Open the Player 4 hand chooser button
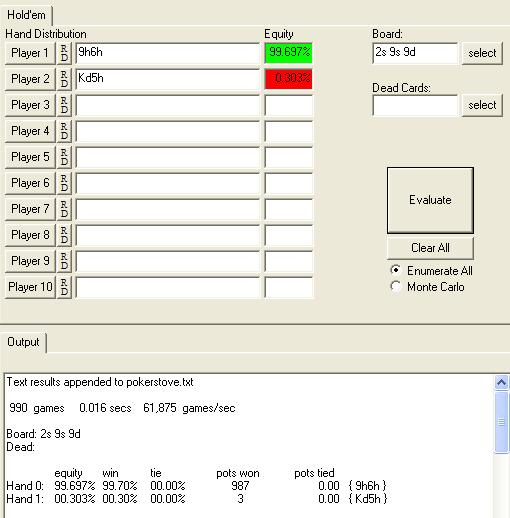 (30, 131)
